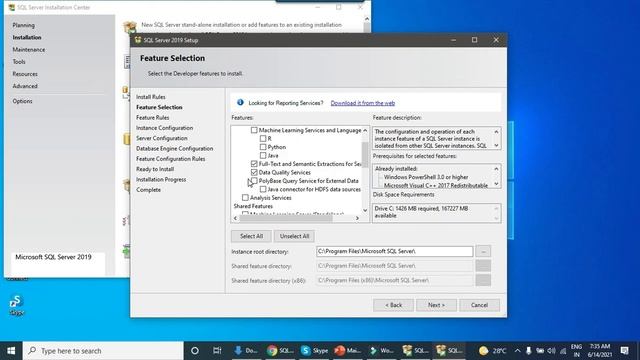Open volume control in system tray
Screen dimensions: 640x360
551,351
